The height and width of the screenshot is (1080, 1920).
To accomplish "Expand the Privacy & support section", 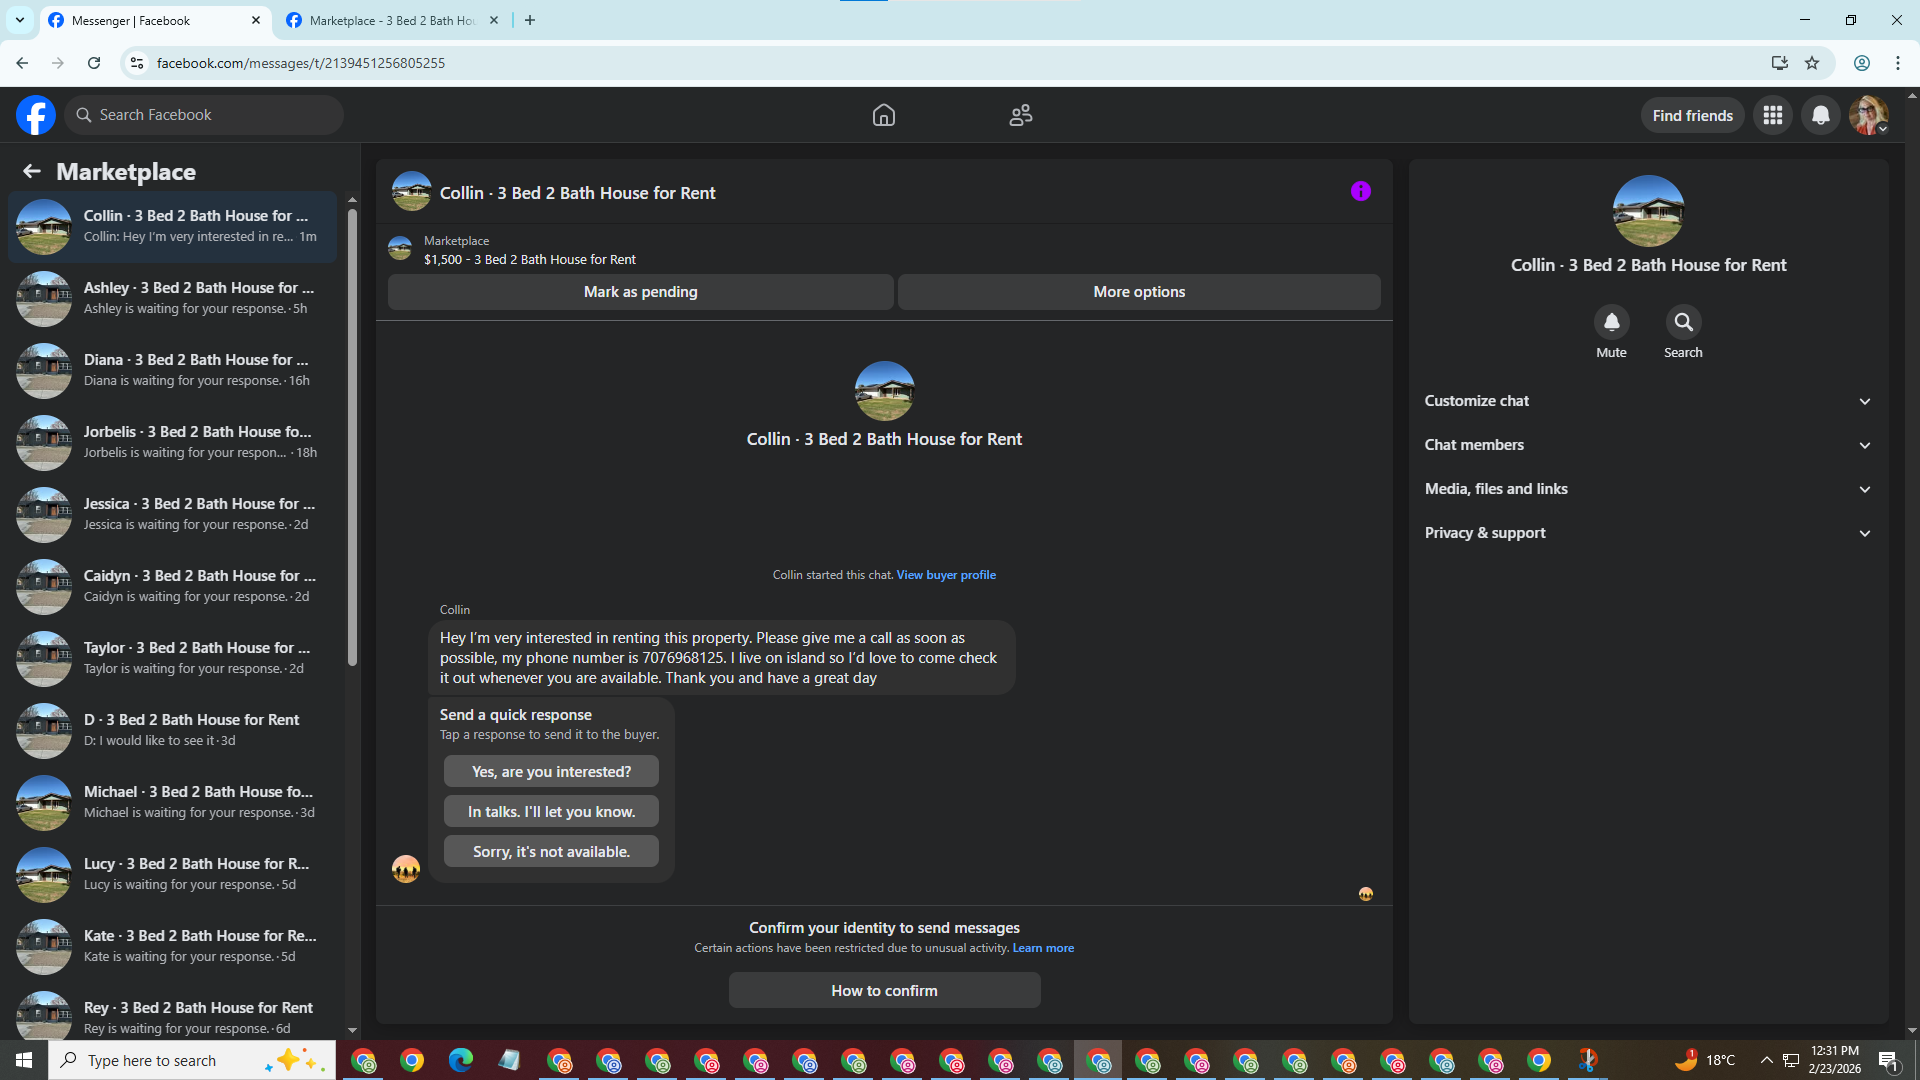I will pos(1647,533).
